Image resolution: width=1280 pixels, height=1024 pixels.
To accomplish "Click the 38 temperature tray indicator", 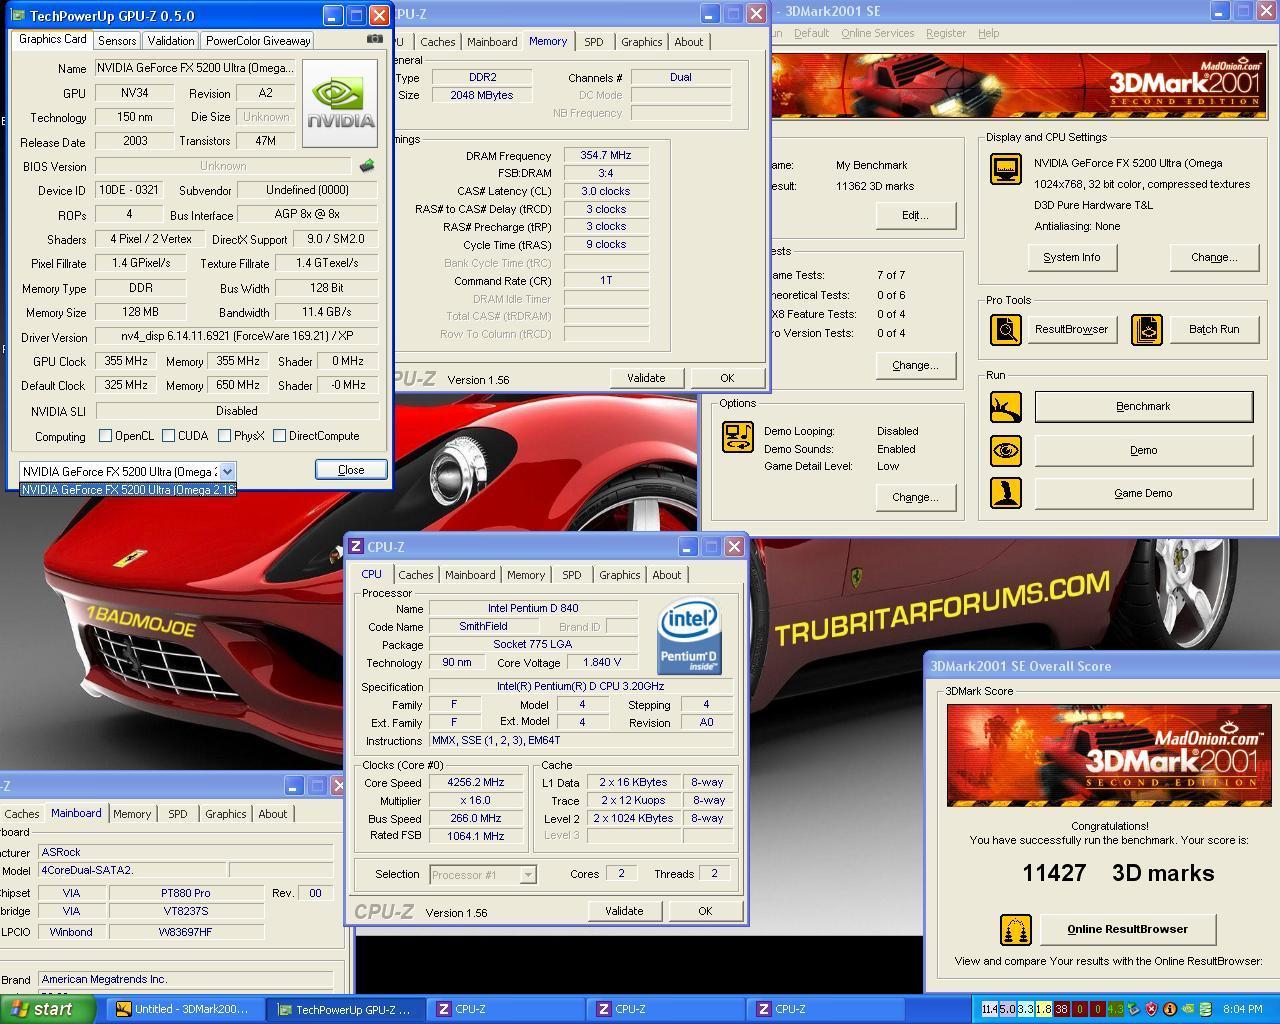I will (x=1062, y=1009).
